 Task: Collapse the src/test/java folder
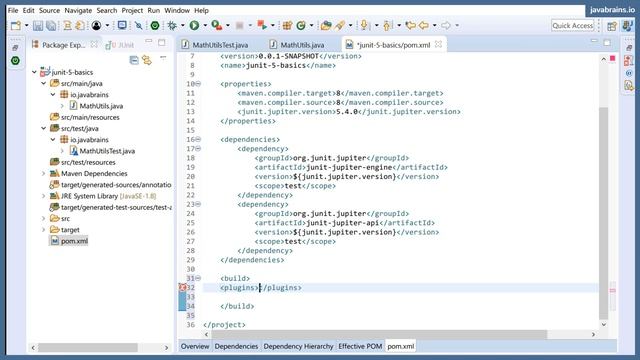click(44, 128)
